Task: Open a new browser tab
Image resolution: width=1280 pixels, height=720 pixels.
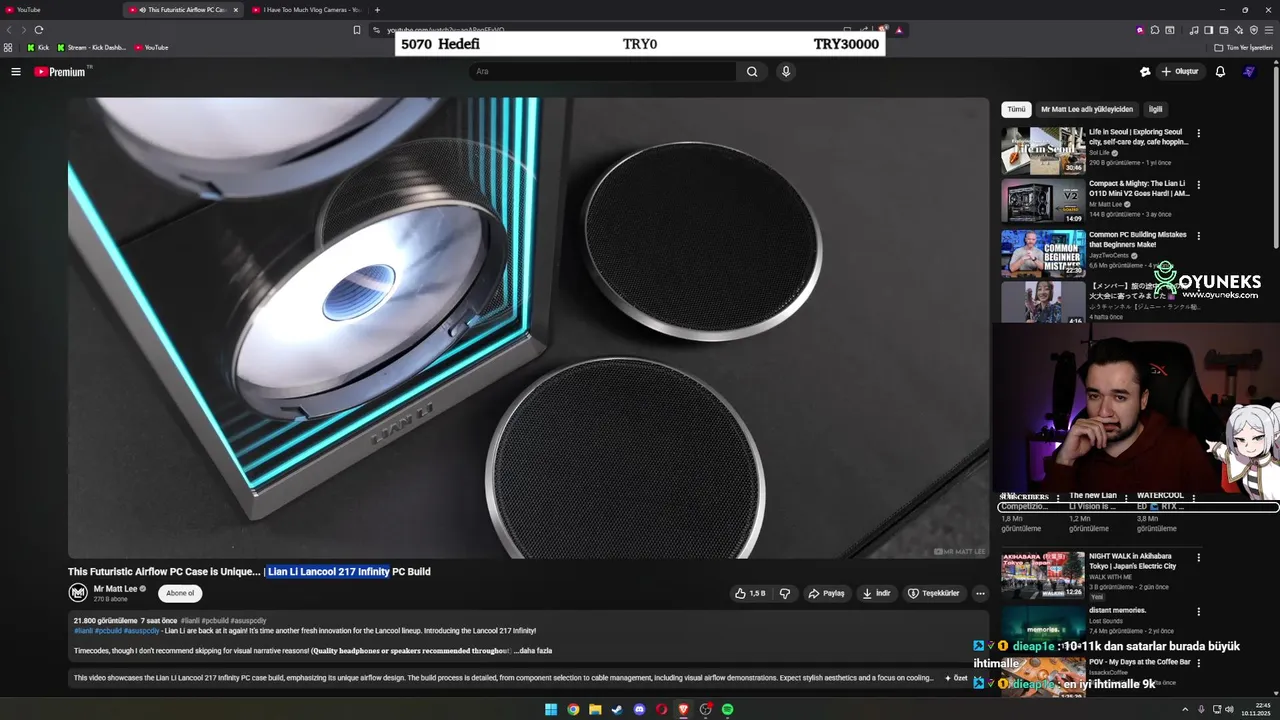Action: (x=377, y=10)
